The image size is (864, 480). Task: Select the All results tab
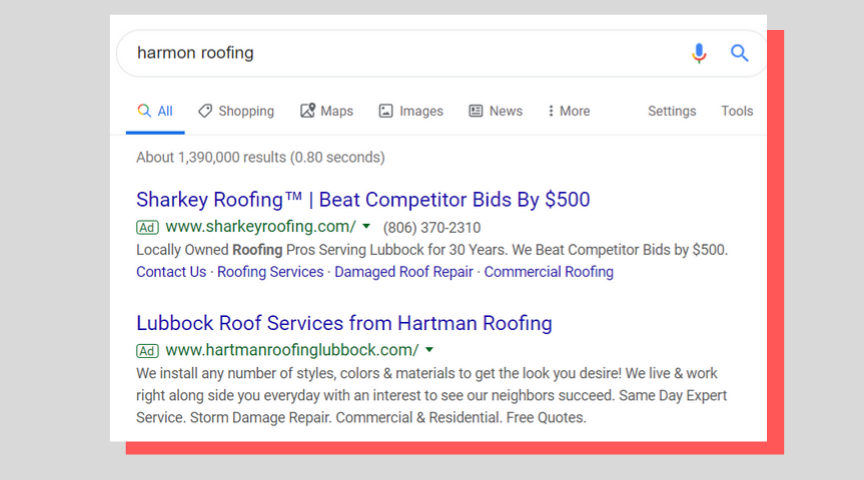155,111
